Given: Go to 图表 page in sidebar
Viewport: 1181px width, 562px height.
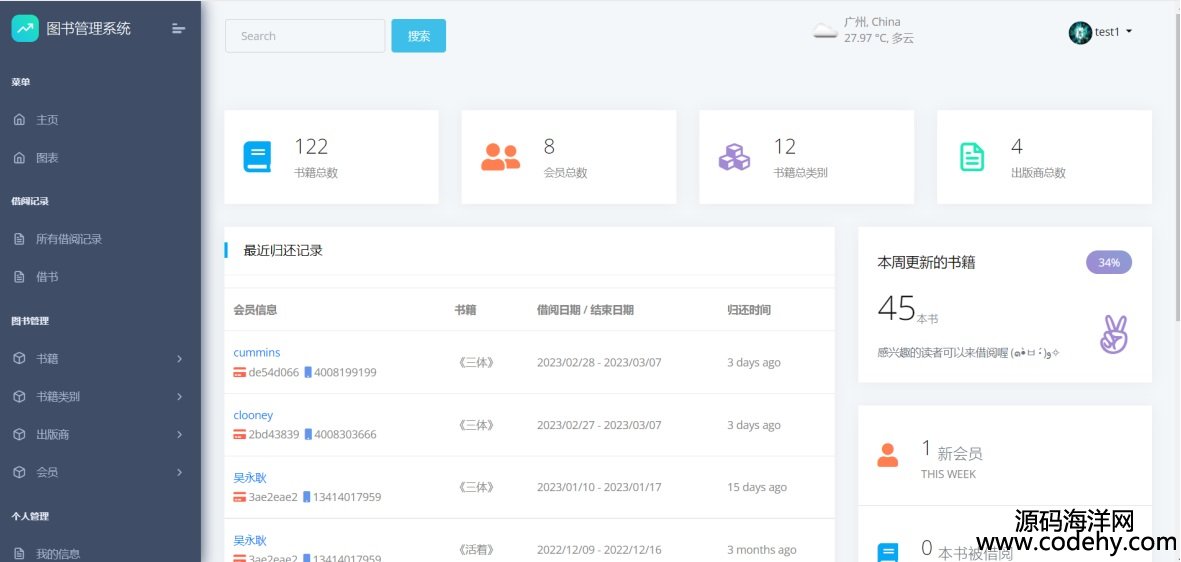Looking at the screenshot, I should [47, 158].
